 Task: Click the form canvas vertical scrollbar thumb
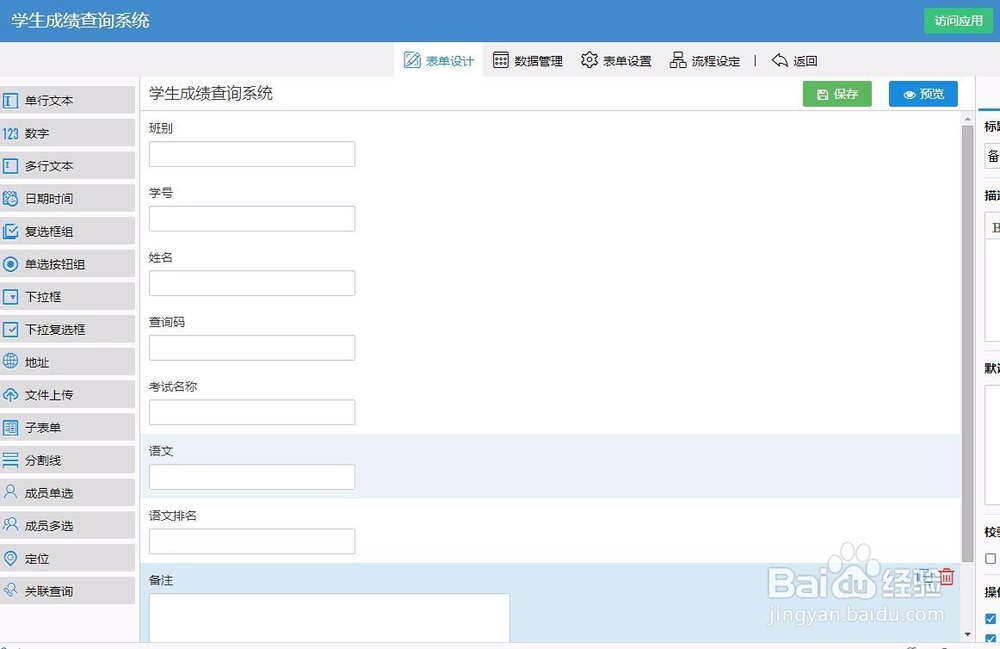click(x=967, y=344)
